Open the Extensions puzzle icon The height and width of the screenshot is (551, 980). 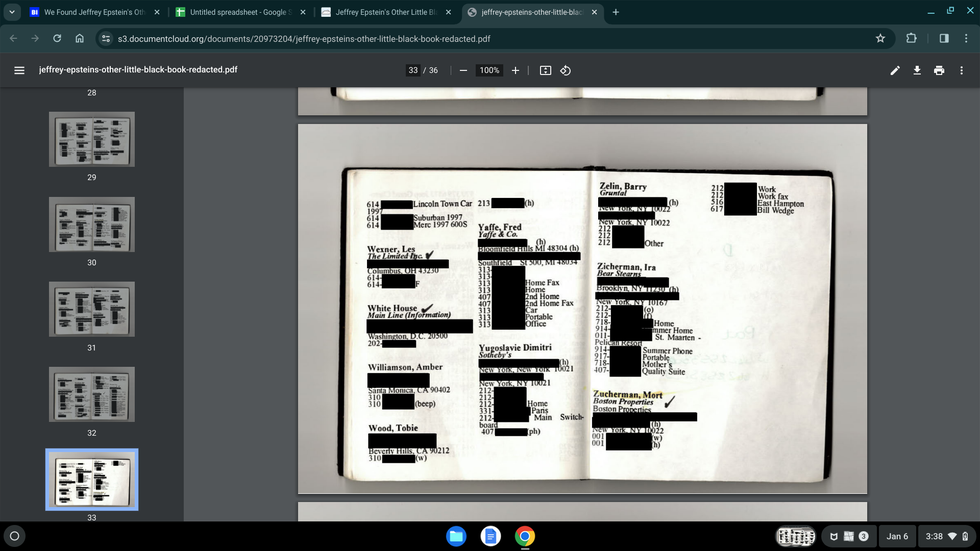click(911, 39)
